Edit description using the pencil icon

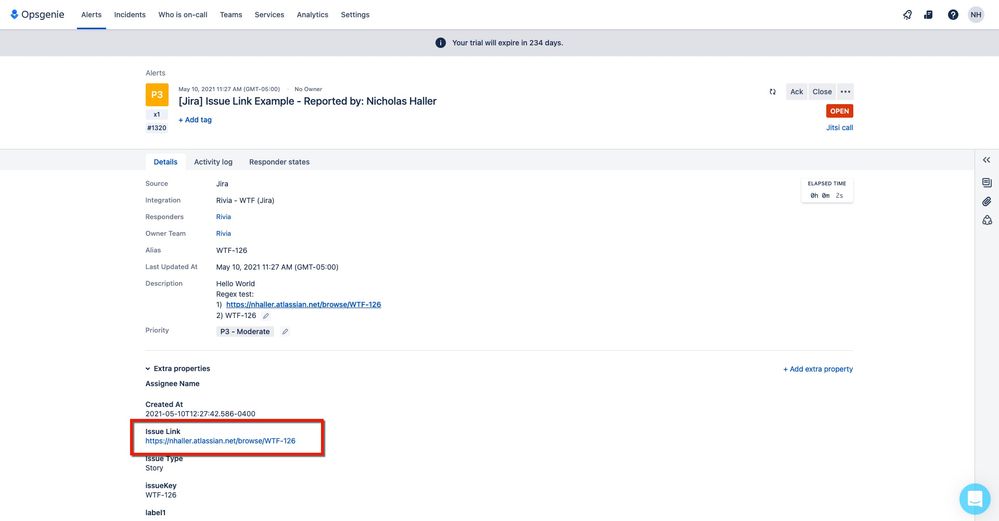pyautogui.click(x=266, y=316)
